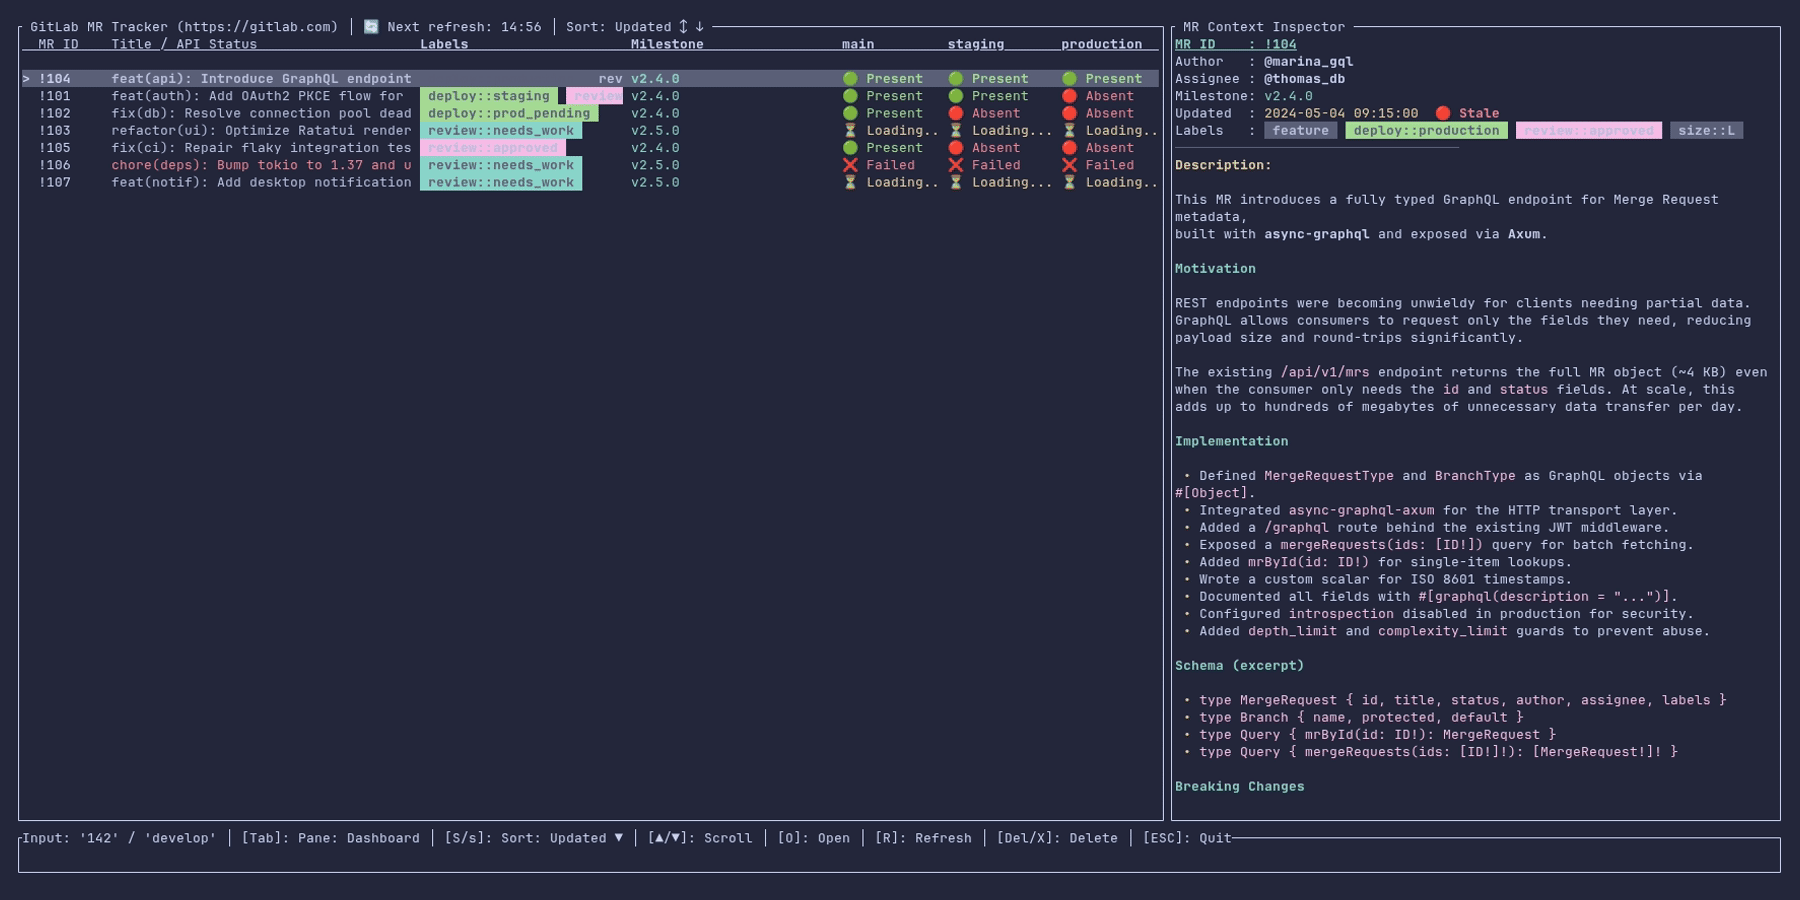This screenshot has height=900, width=1800.
Task: Click the production column header
Action: click(1101, 44)
